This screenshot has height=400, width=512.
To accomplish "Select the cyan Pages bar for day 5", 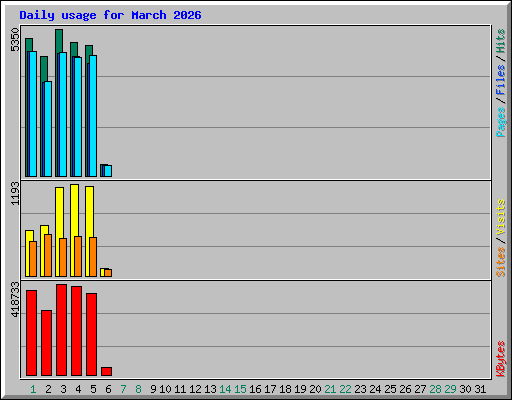I will click(x=93, y=116).
